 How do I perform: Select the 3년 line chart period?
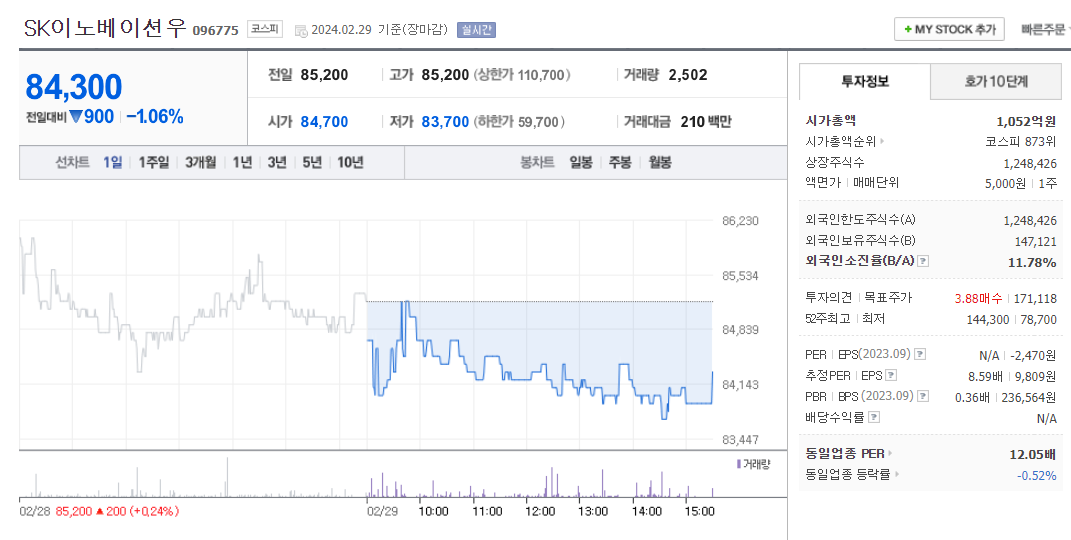(x=277, y=162)
